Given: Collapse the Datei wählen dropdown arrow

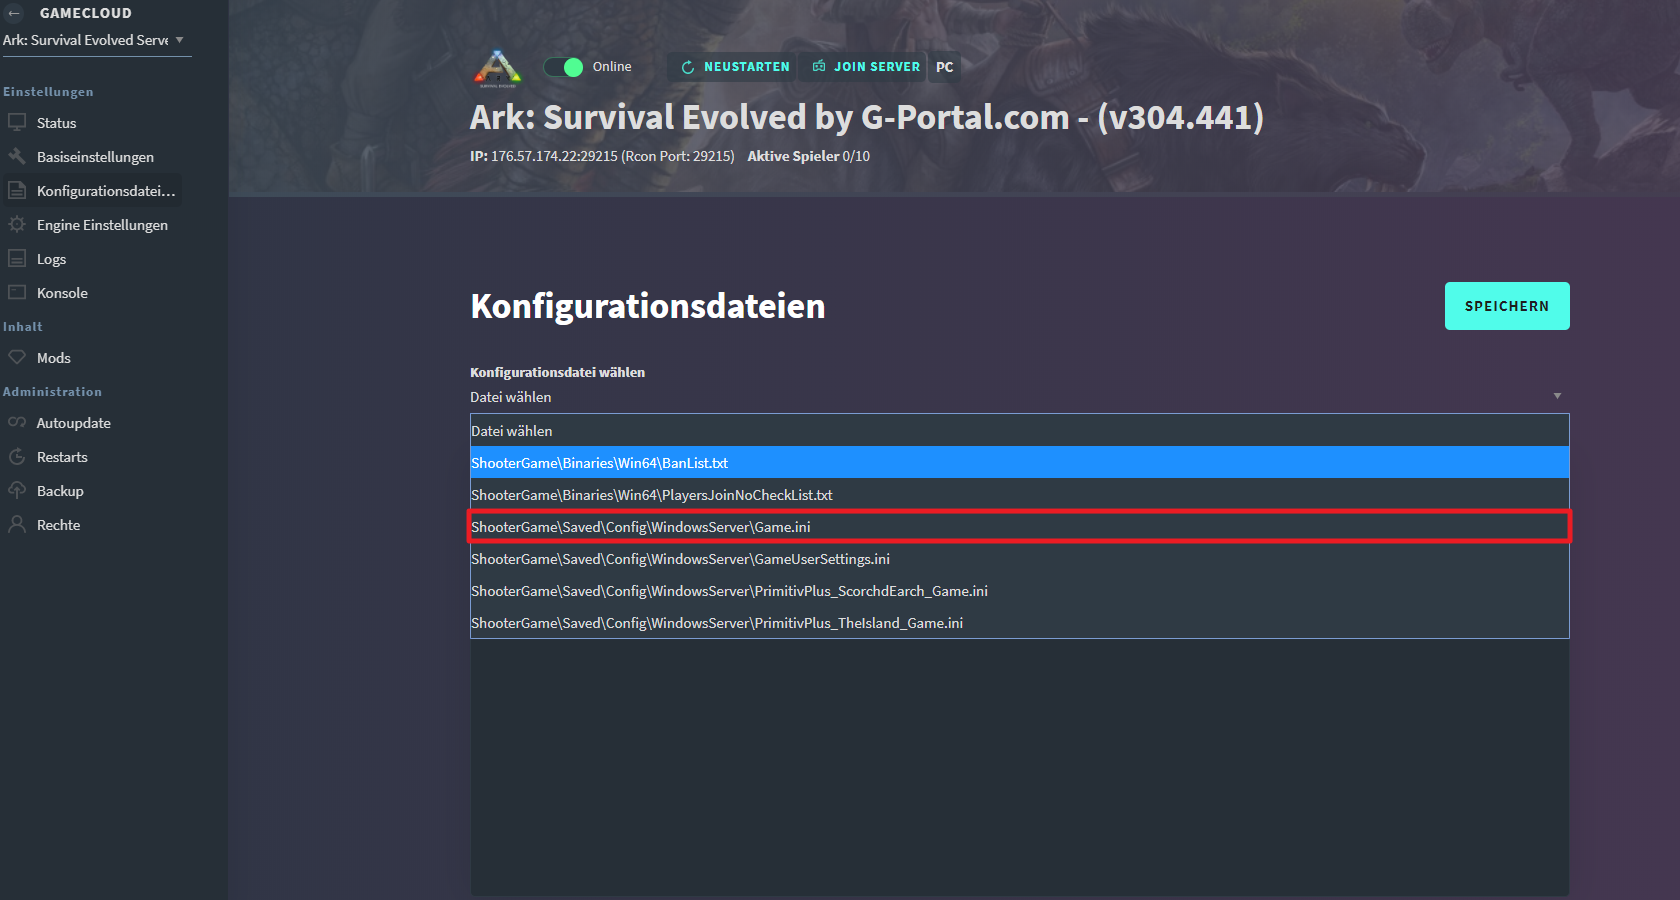Looking at the screenshot, I should (x=1557, y=397).
